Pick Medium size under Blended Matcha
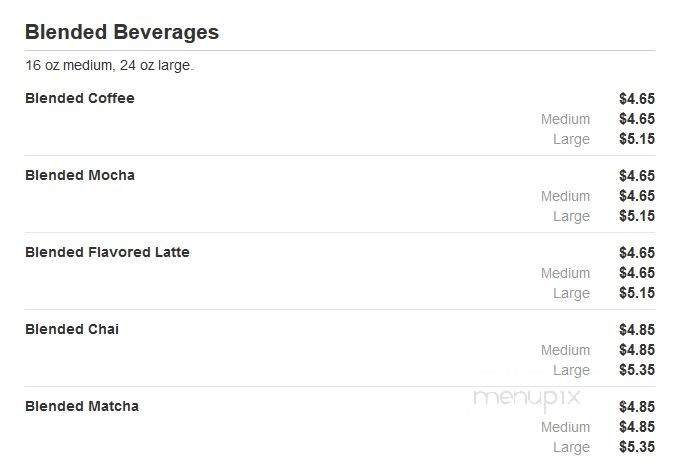Viewport: 688px width, 466px height. click(x=565, y=427)
